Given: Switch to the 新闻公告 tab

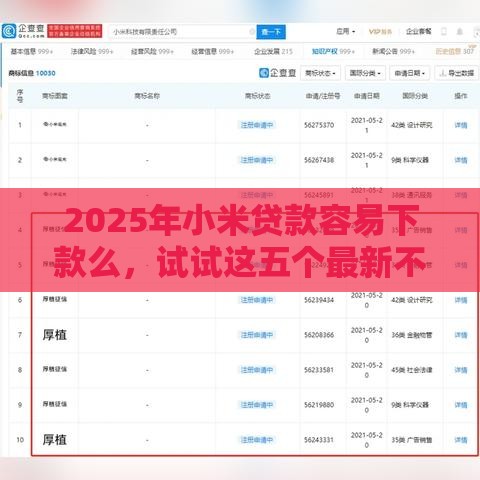Looking at the screenshot, I should [393, 51].
